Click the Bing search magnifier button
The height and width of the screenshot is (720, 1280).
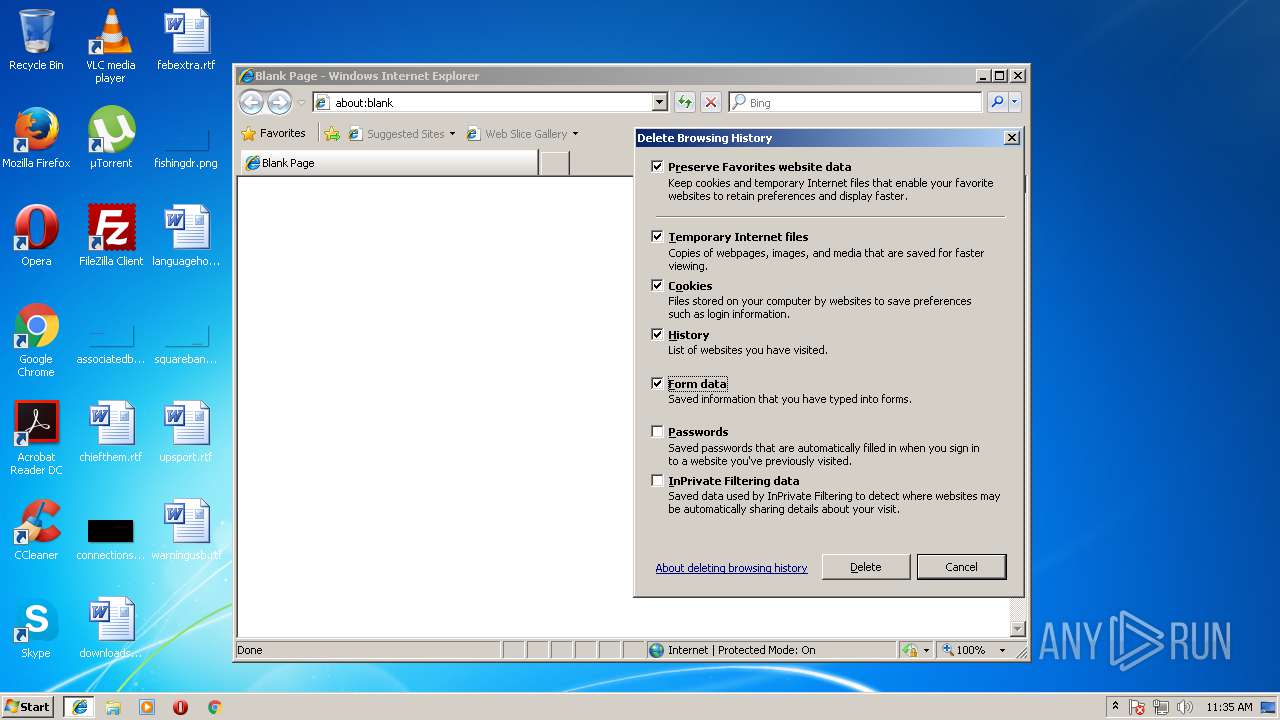[x=997, y=102]
